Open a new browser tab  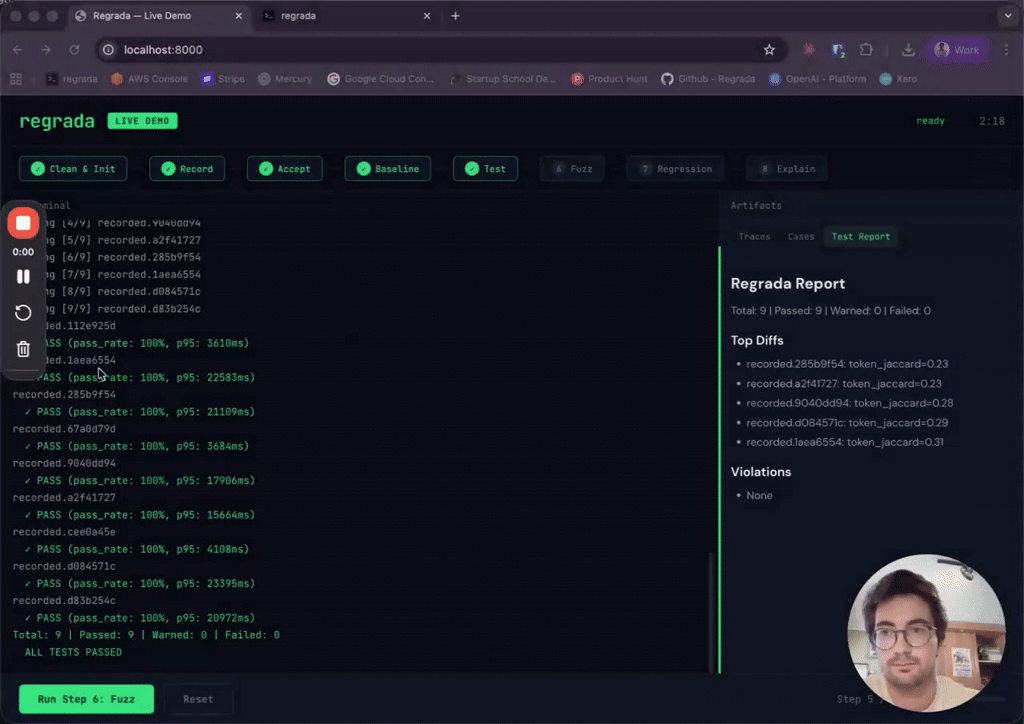pyautogui.click(x=455, y=16)
